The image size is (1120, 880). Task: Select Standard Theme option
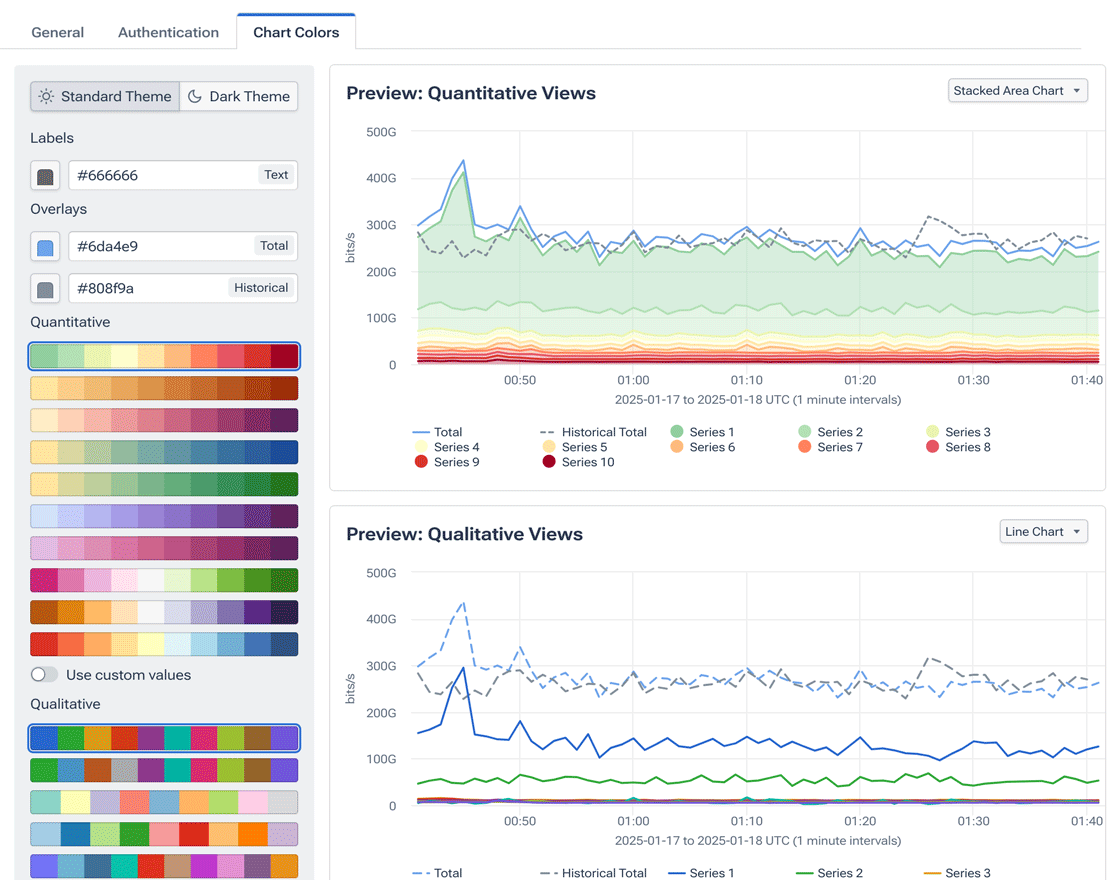point(105,97)
